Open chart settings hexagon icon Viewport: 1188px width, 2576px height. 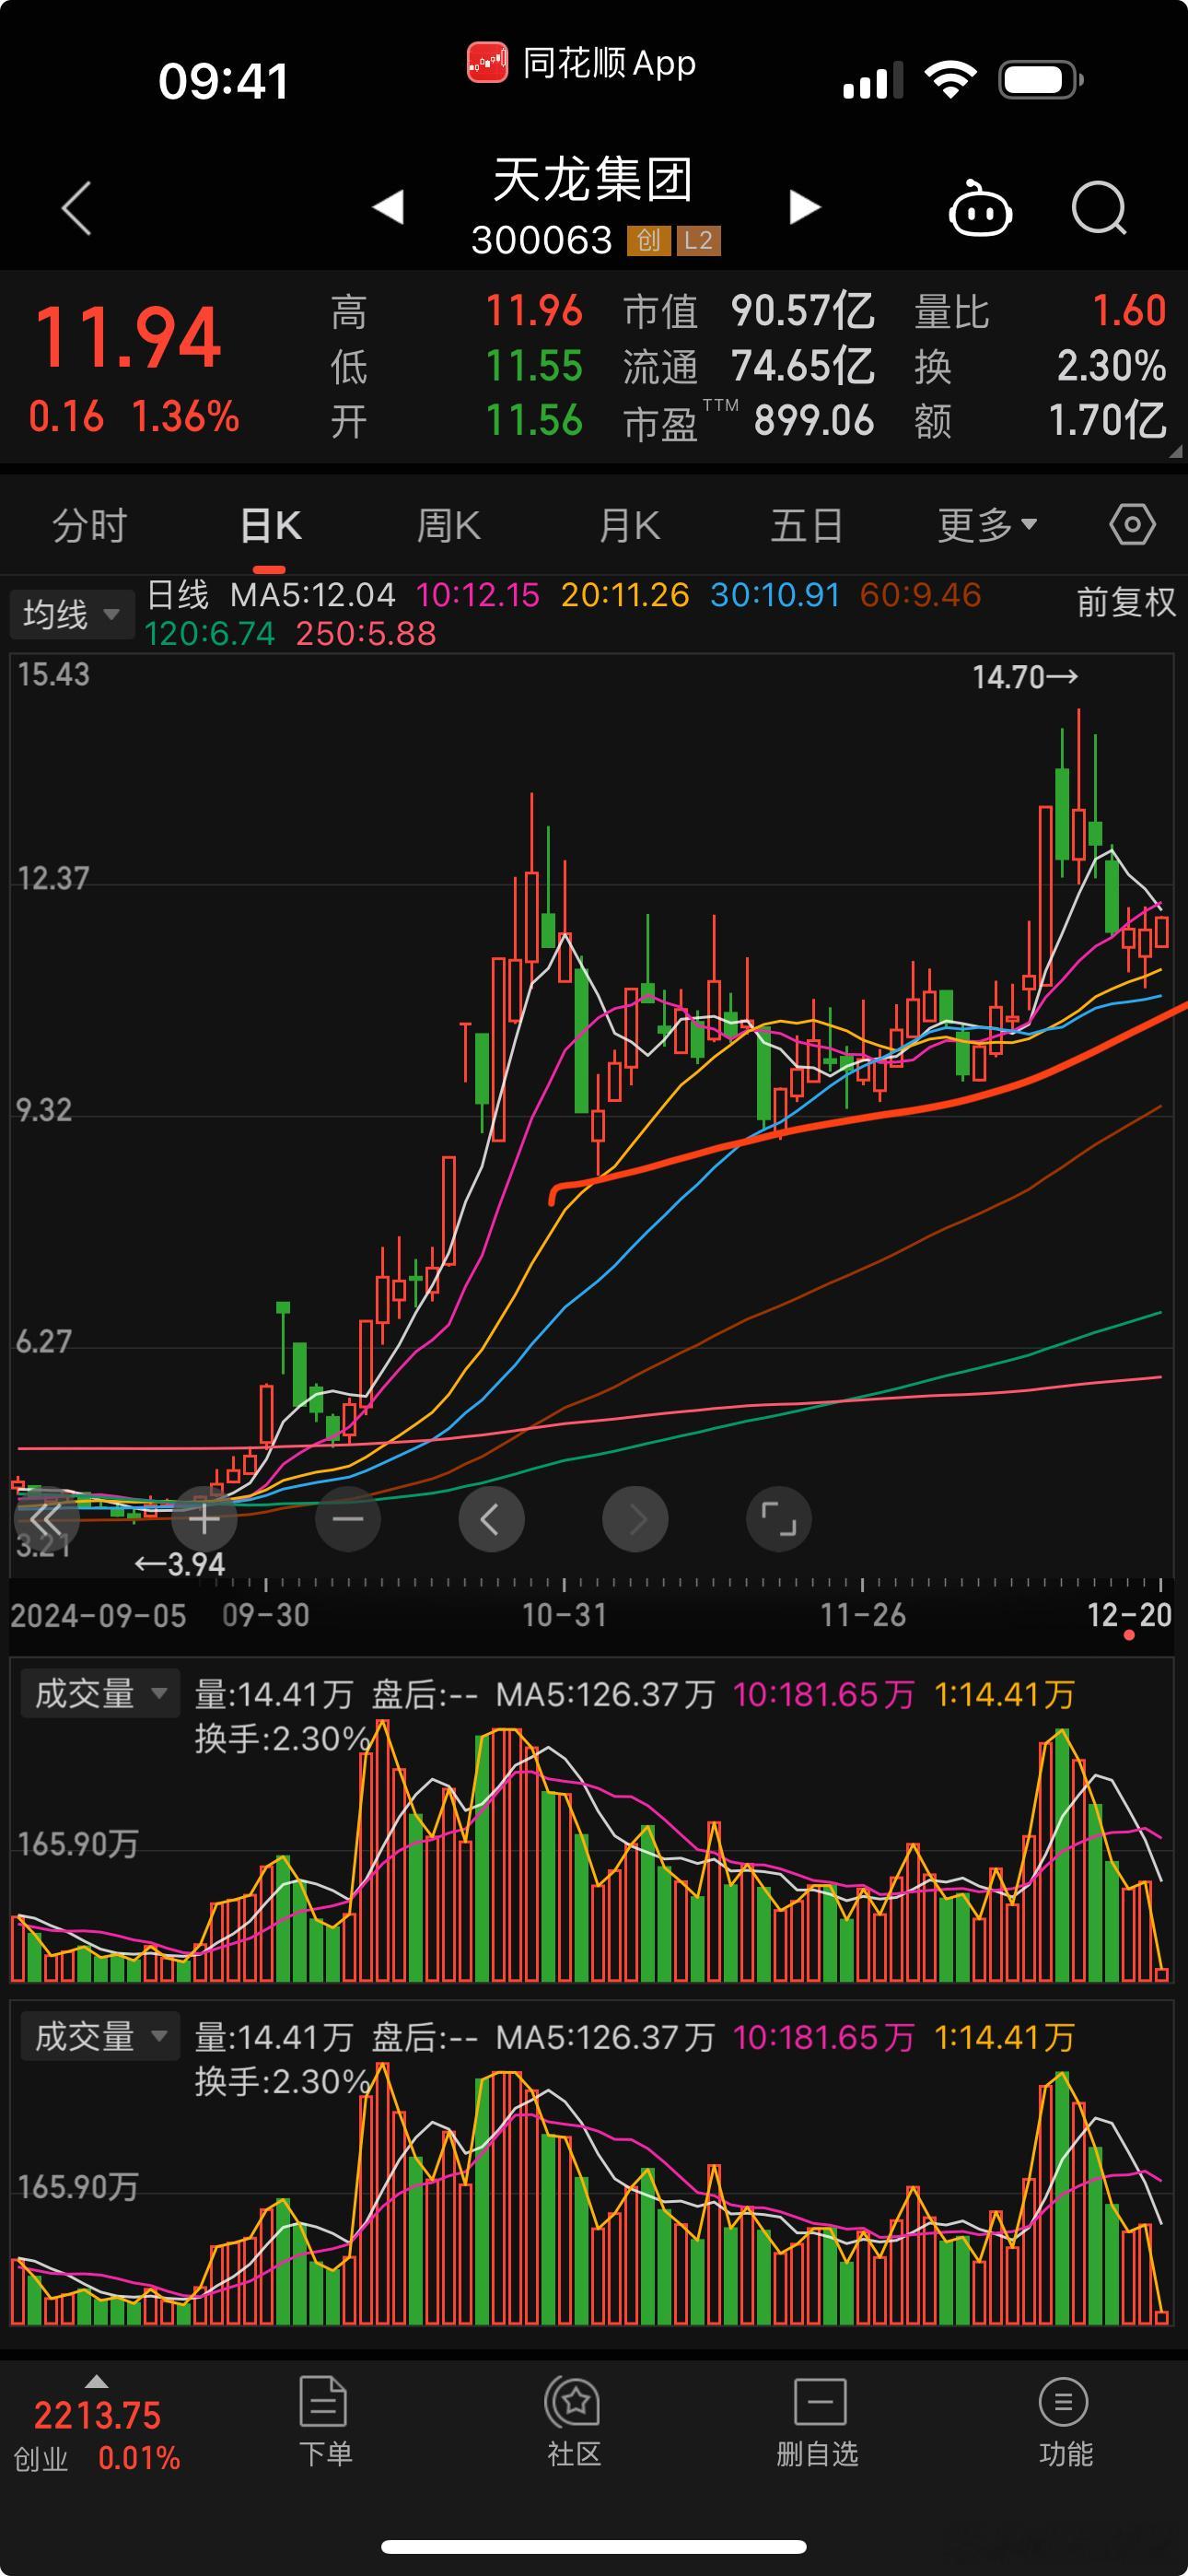tap(1132, 524)
